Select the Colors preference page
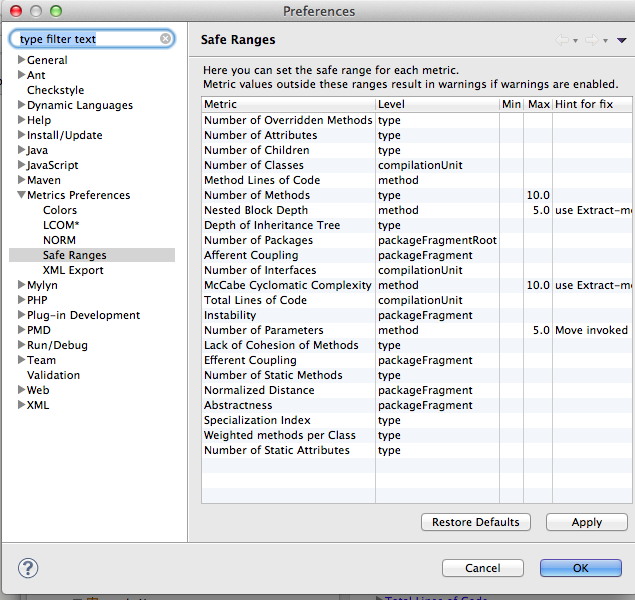This screenshot has height=600, width=635. [x=60, y=210]
